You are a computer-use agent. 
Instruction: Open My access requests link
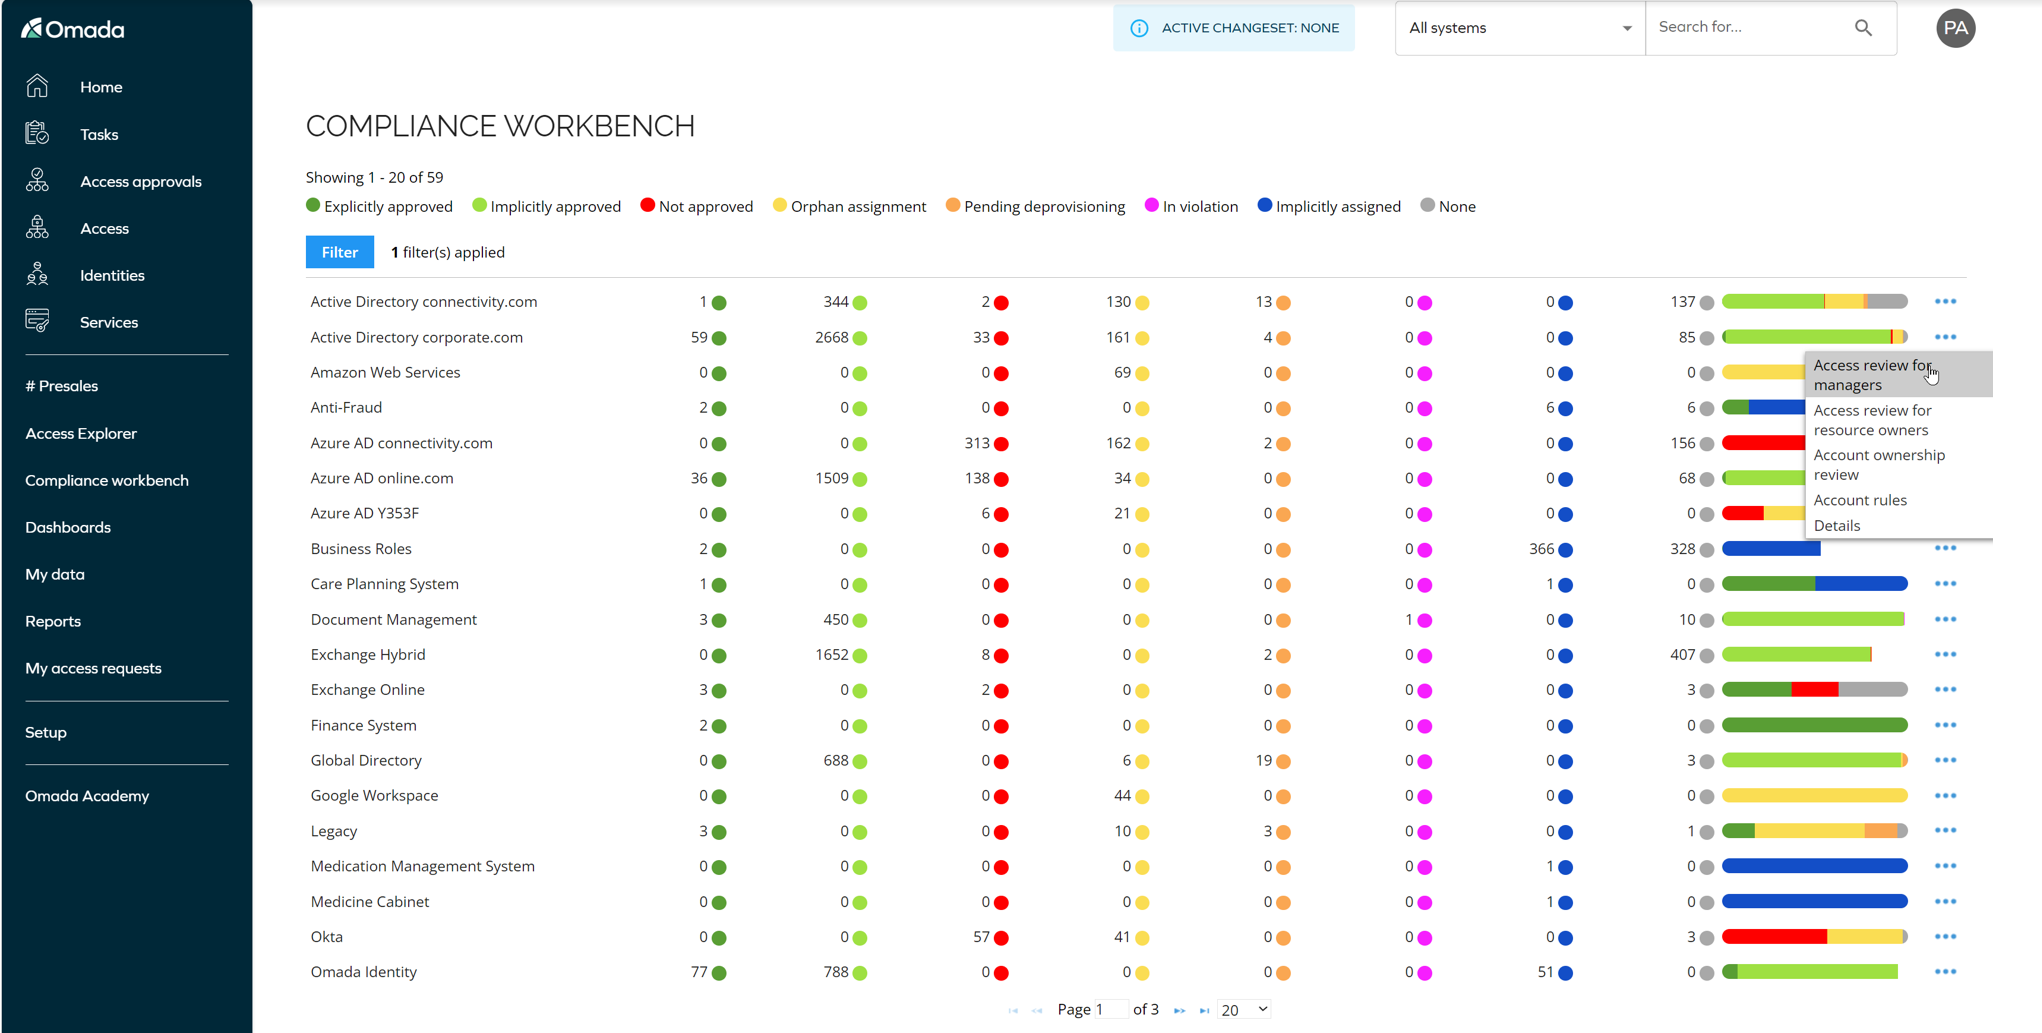coord(93,668)
